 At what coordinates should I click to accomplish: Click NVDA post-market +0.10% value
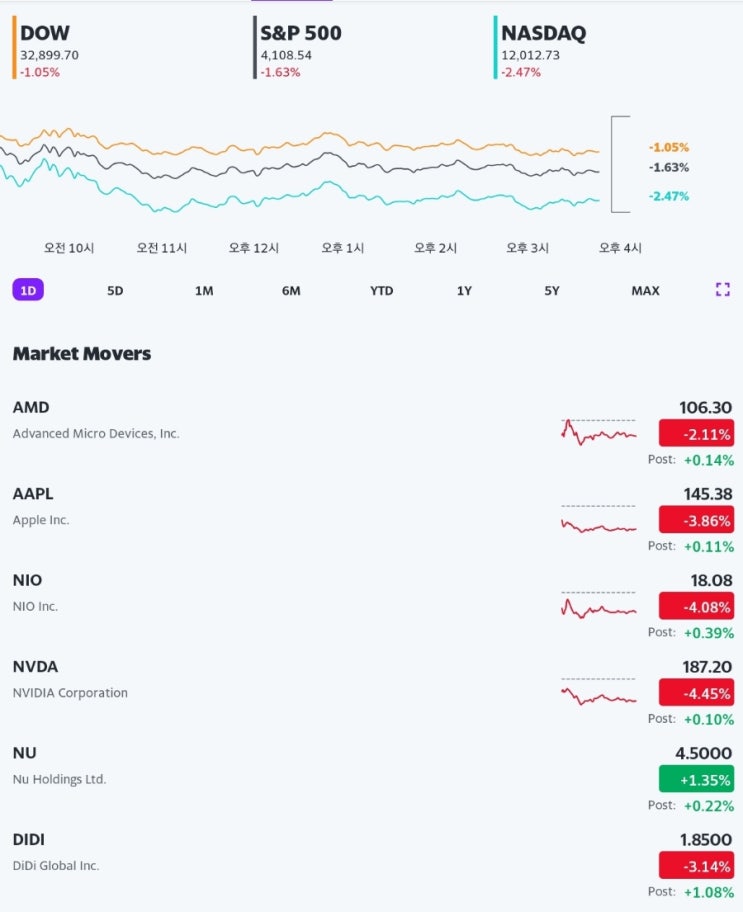pyautogui.click(x=709, y=719)
